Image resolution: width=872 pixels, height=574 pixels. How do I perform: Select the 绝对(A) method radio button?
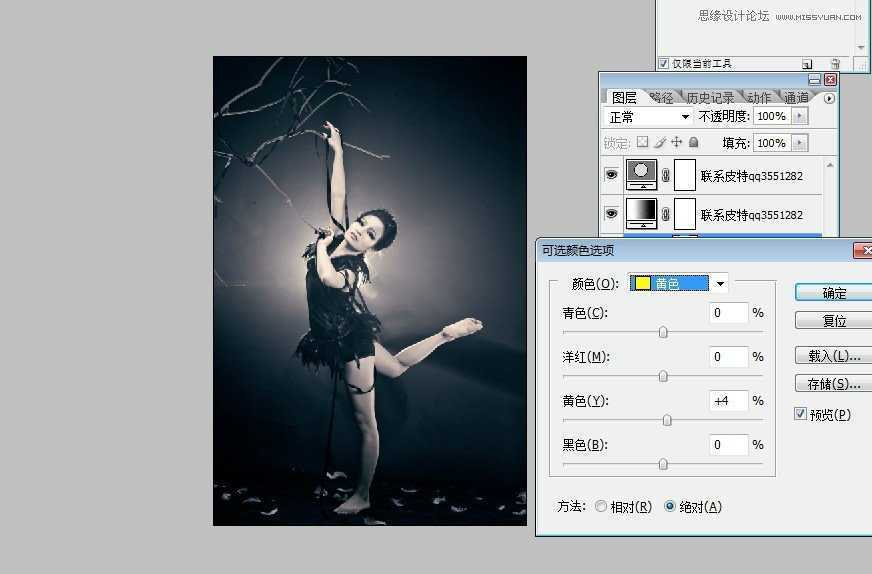pyautogui.click(x=670, y=506)
